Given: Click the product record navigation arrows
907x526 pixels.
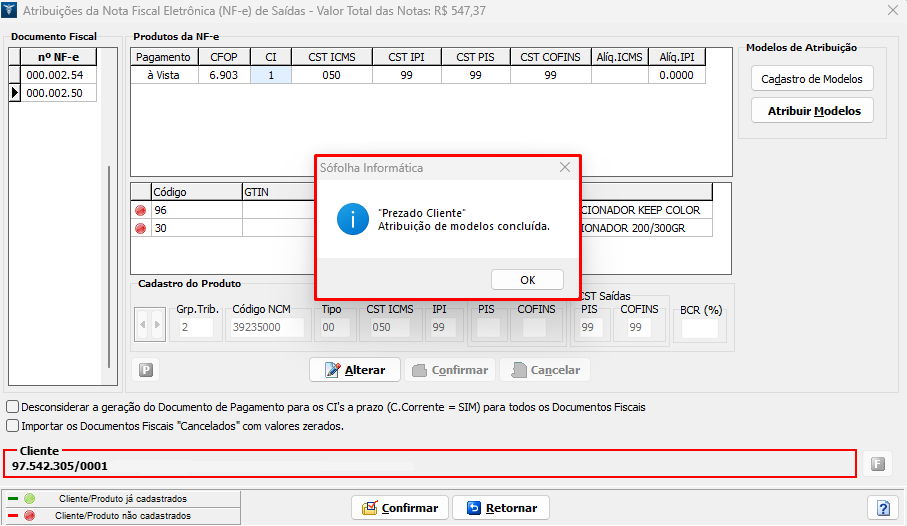Looking at the screenshot, I should click(148, 325).
